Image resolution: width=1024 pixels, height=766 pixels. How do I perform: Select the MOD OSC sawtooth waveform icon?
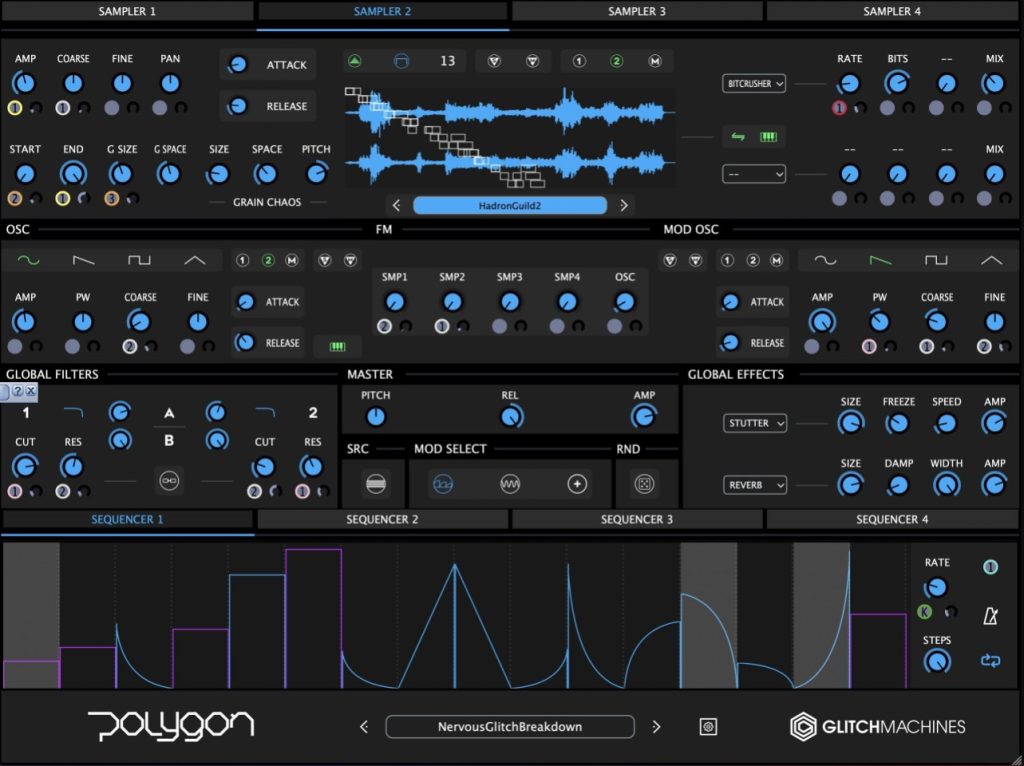[880, 261]
